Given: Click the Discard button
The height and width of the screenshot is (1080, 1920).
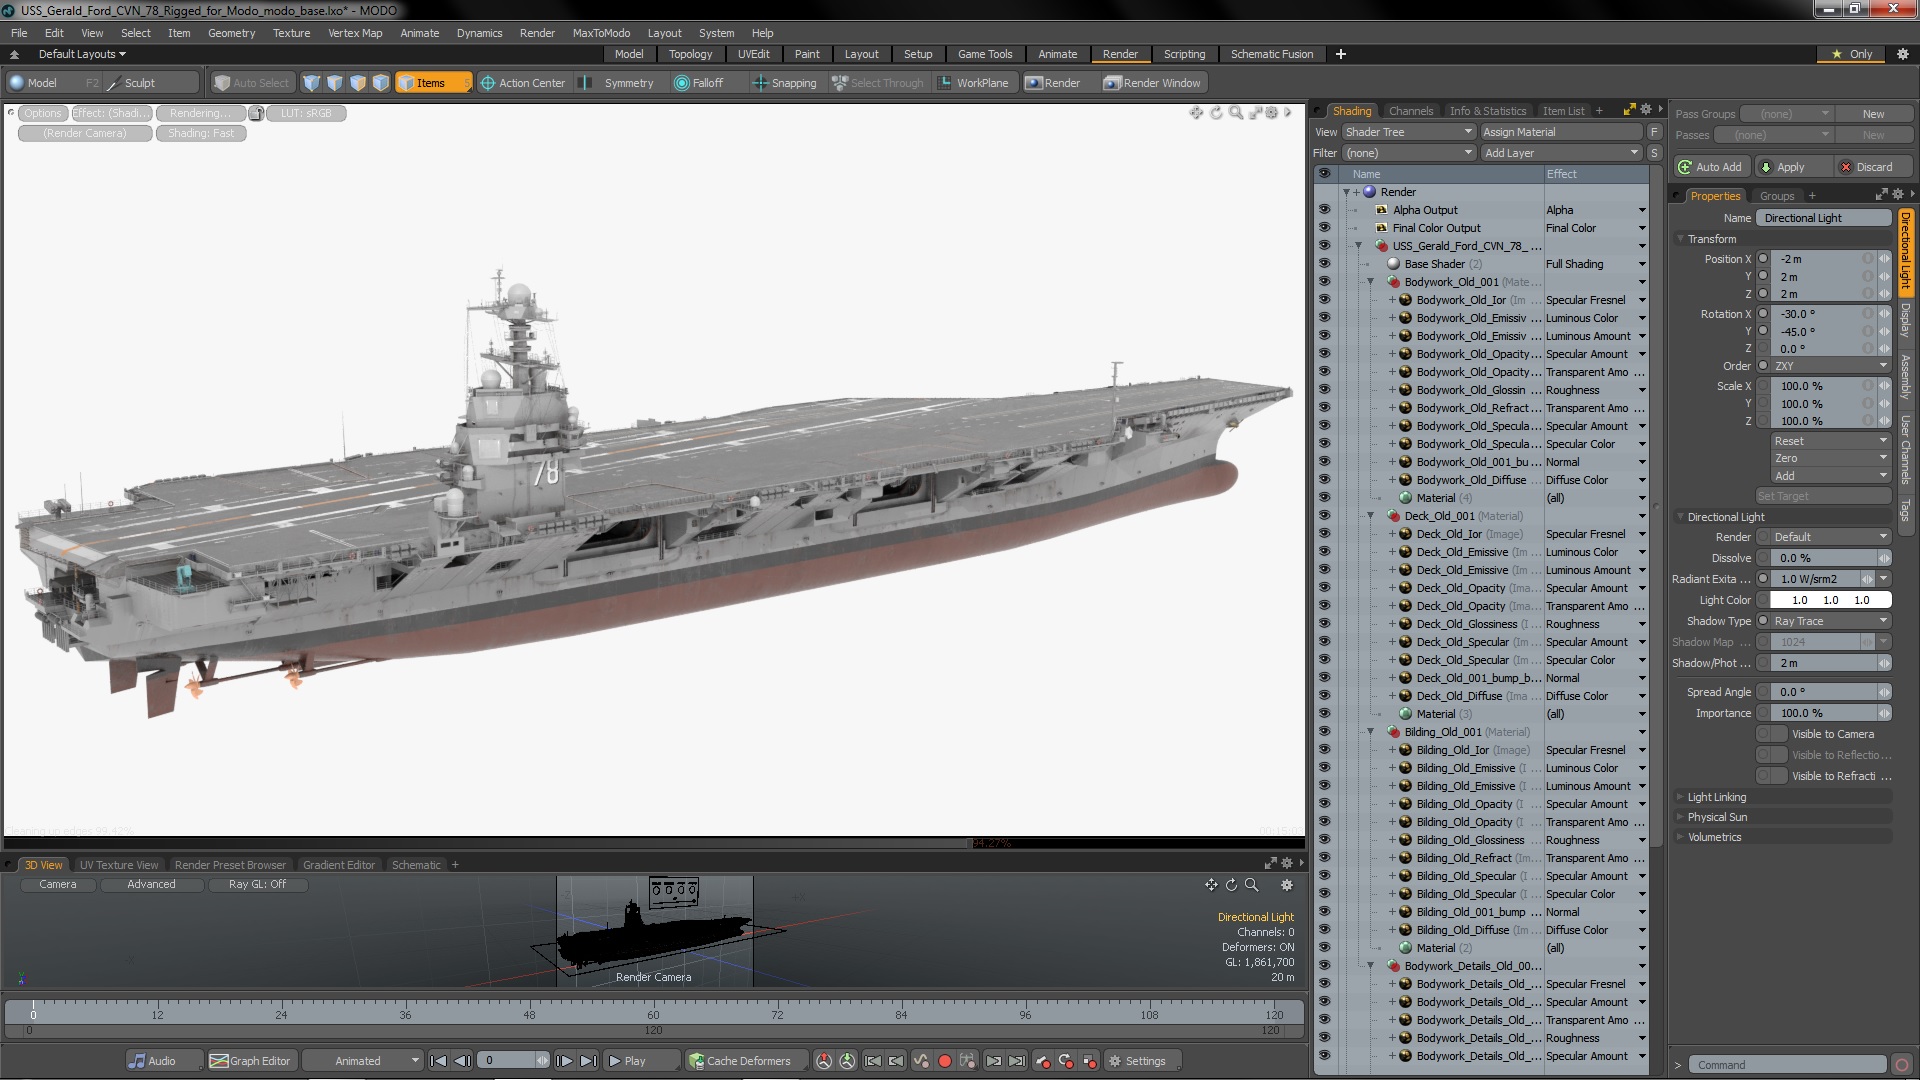Looking at the screenshot, I should tap(1866, 167).
